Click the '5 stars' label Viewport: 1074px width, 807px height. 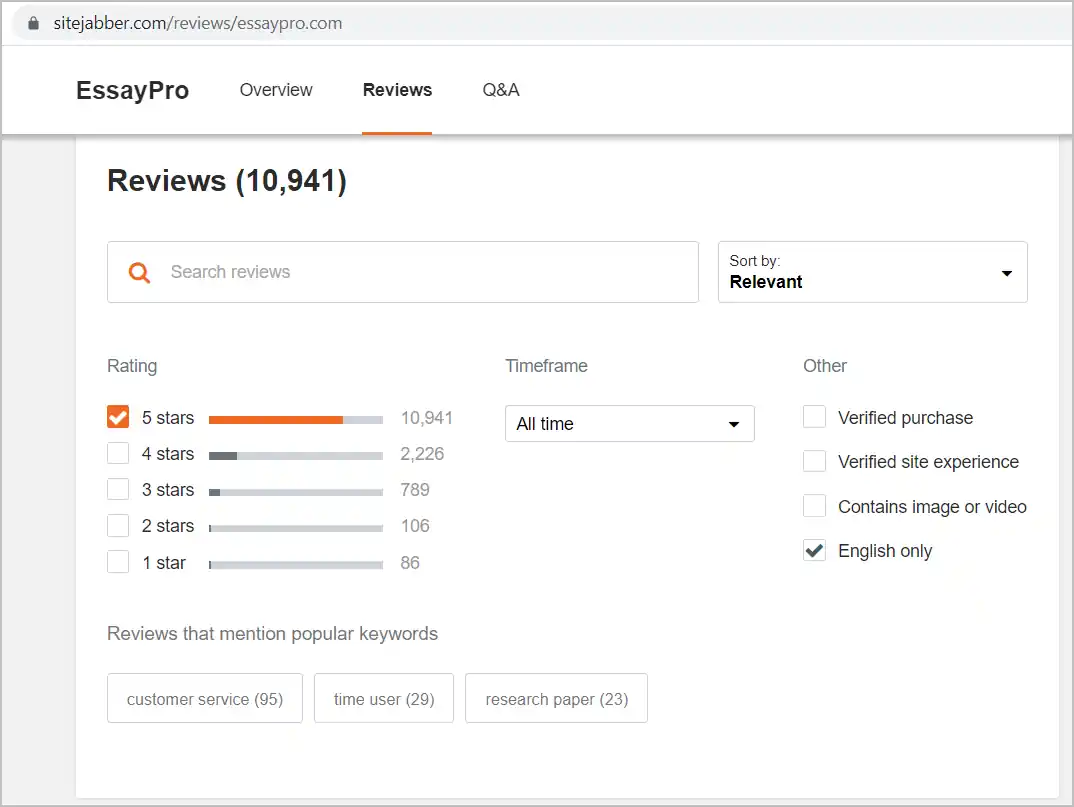[168, 418]
